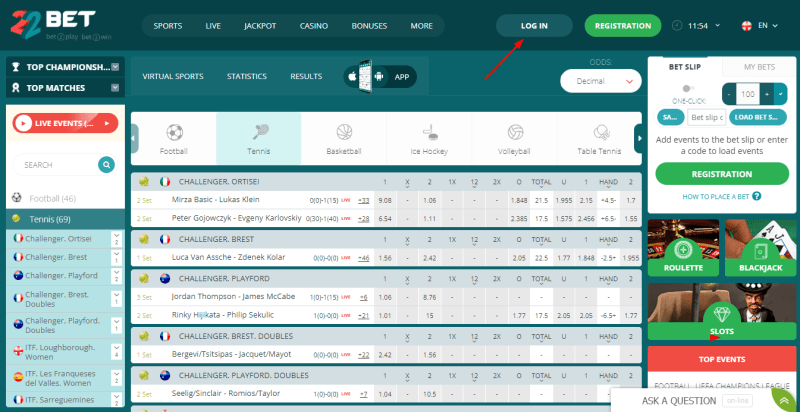Click the Australia flag in Challenger Playford header
Image resolution: width=800 pixels, height=412 pixels.
point(165,278)
